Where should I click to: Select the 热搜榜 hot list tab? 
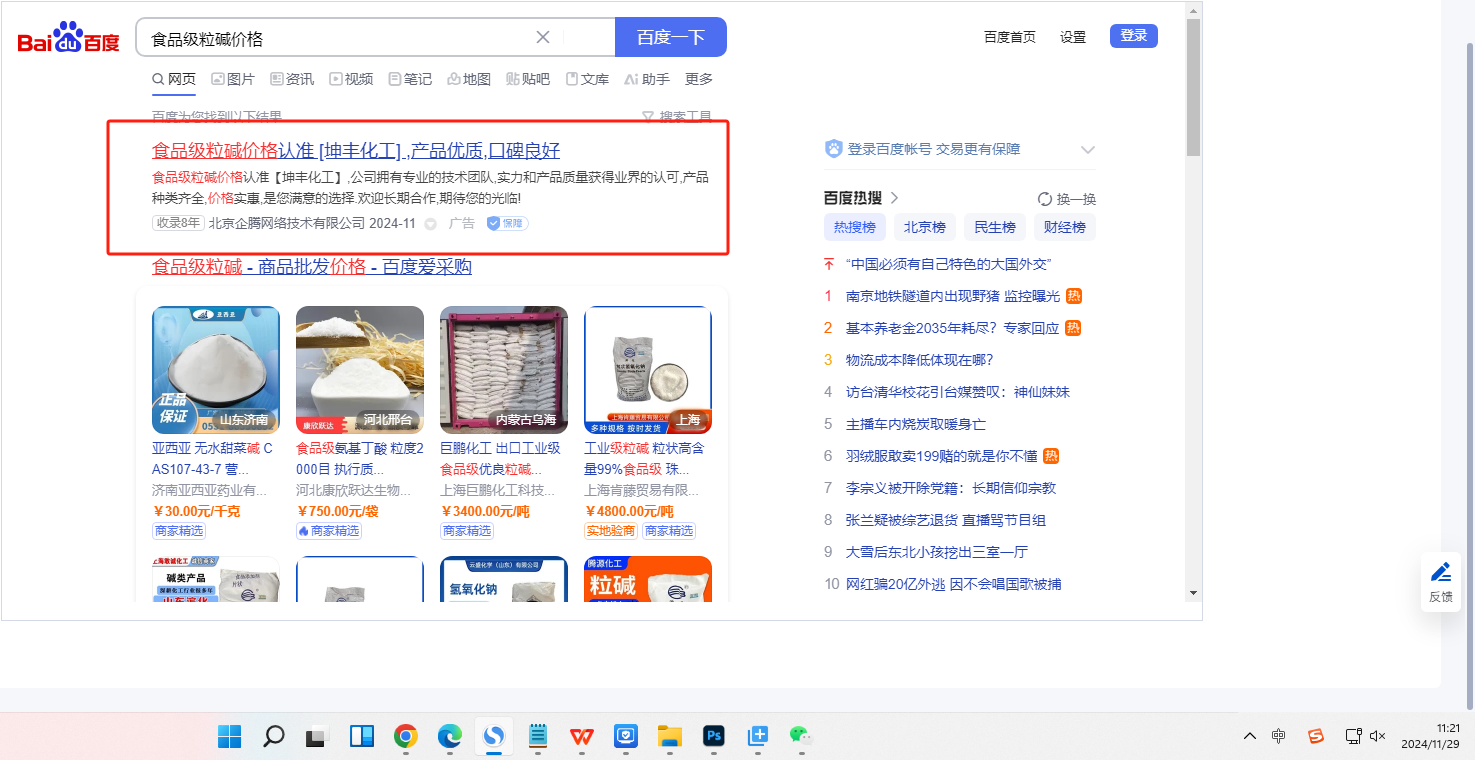pyautogui.click(x=855, y=227)
